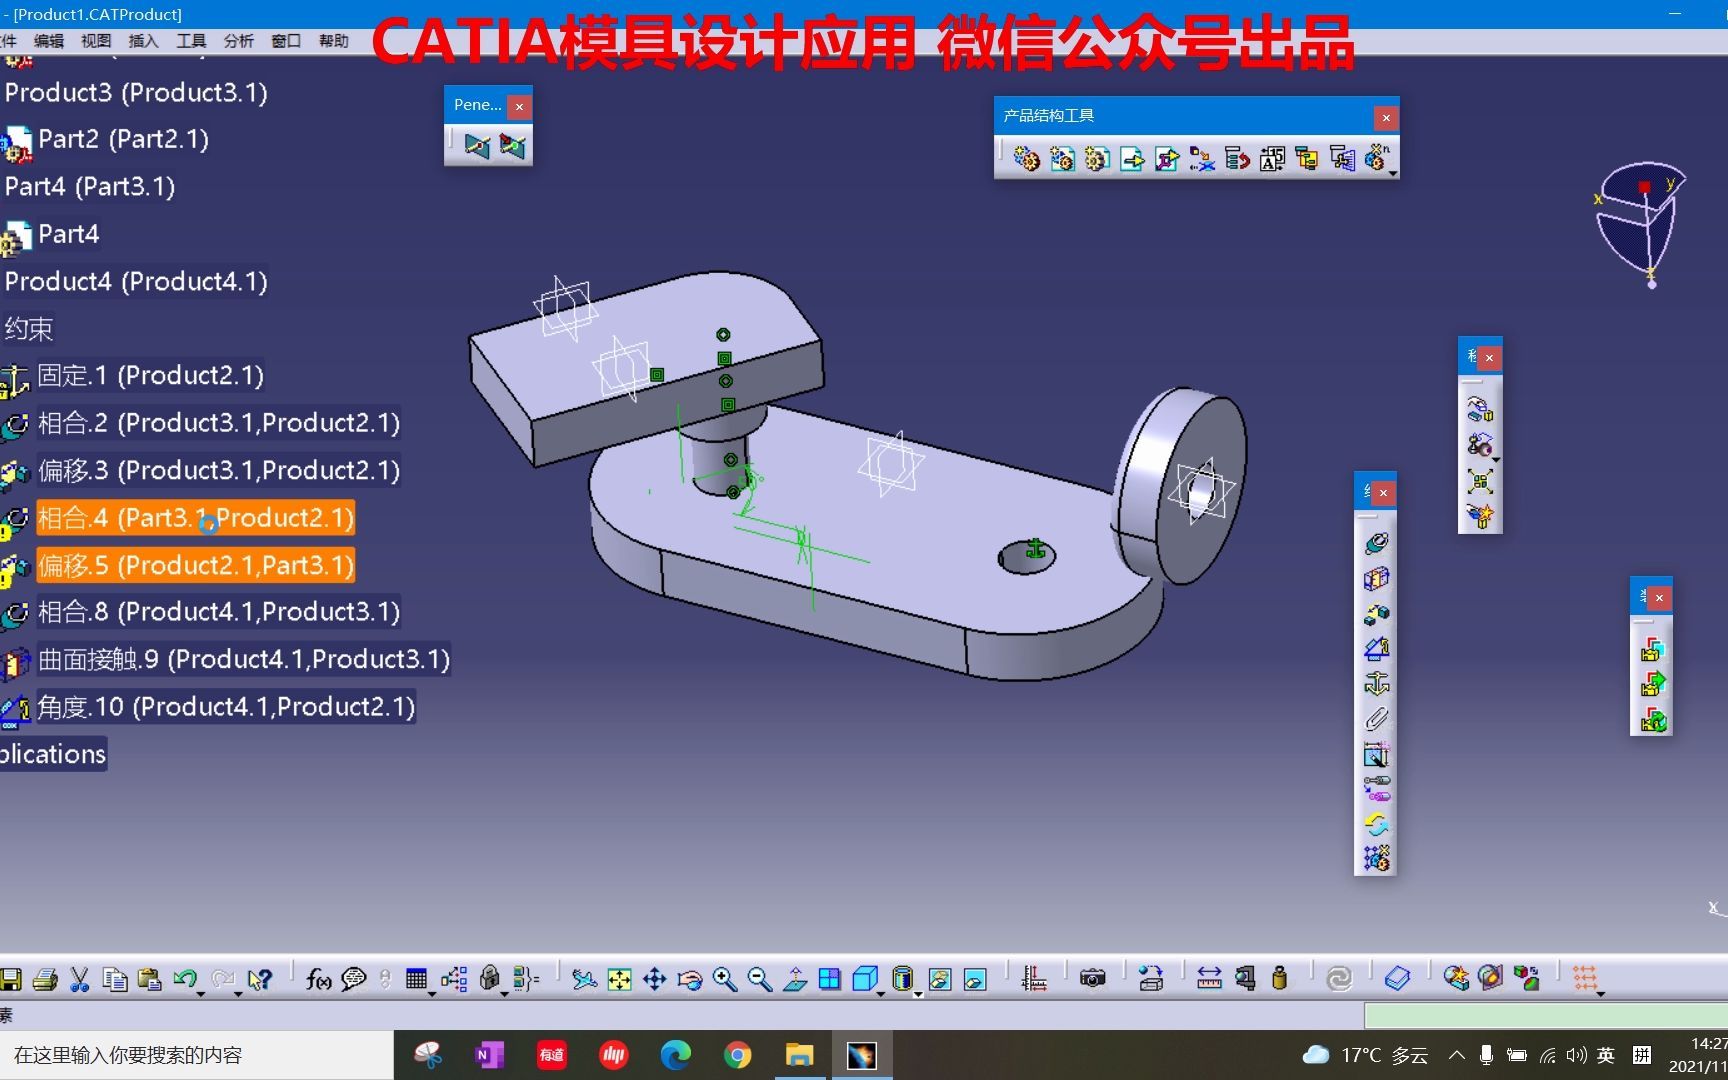
Task: Click the Reuse Pattern icon
Action: tap(1376, 858)
